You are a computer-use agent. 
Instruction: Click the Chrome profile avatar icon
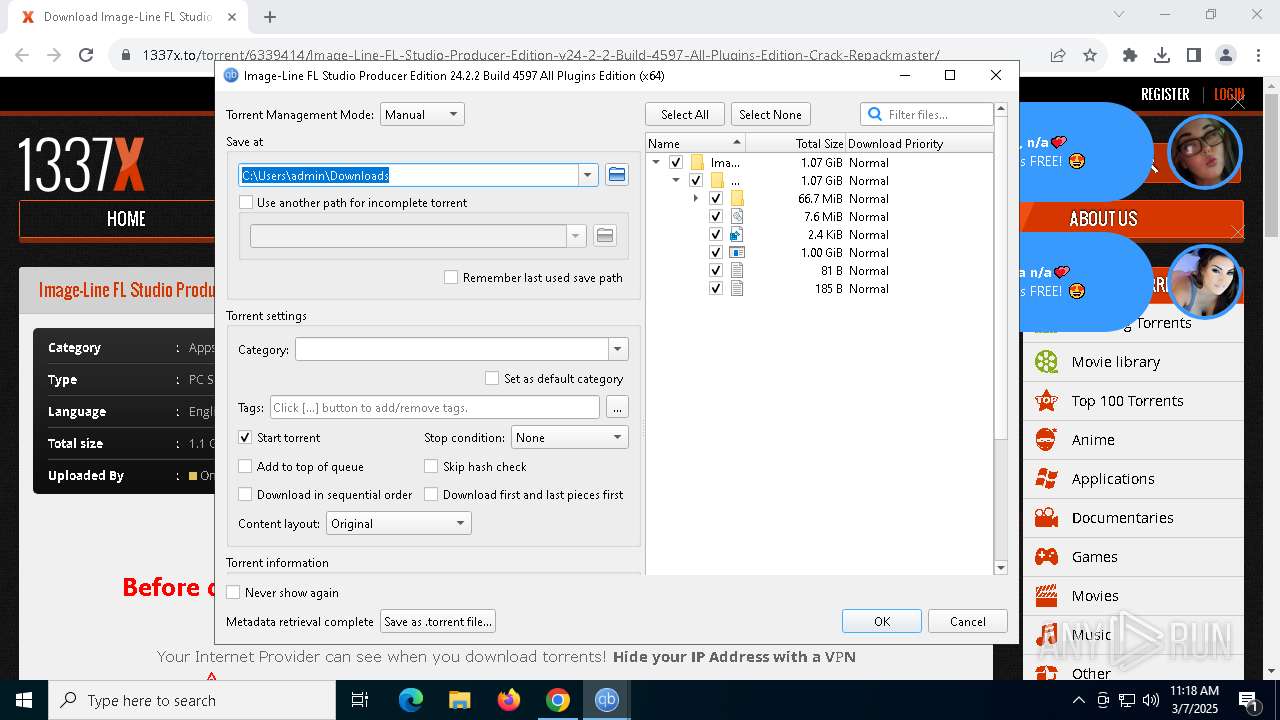[x=1226, y=55]
